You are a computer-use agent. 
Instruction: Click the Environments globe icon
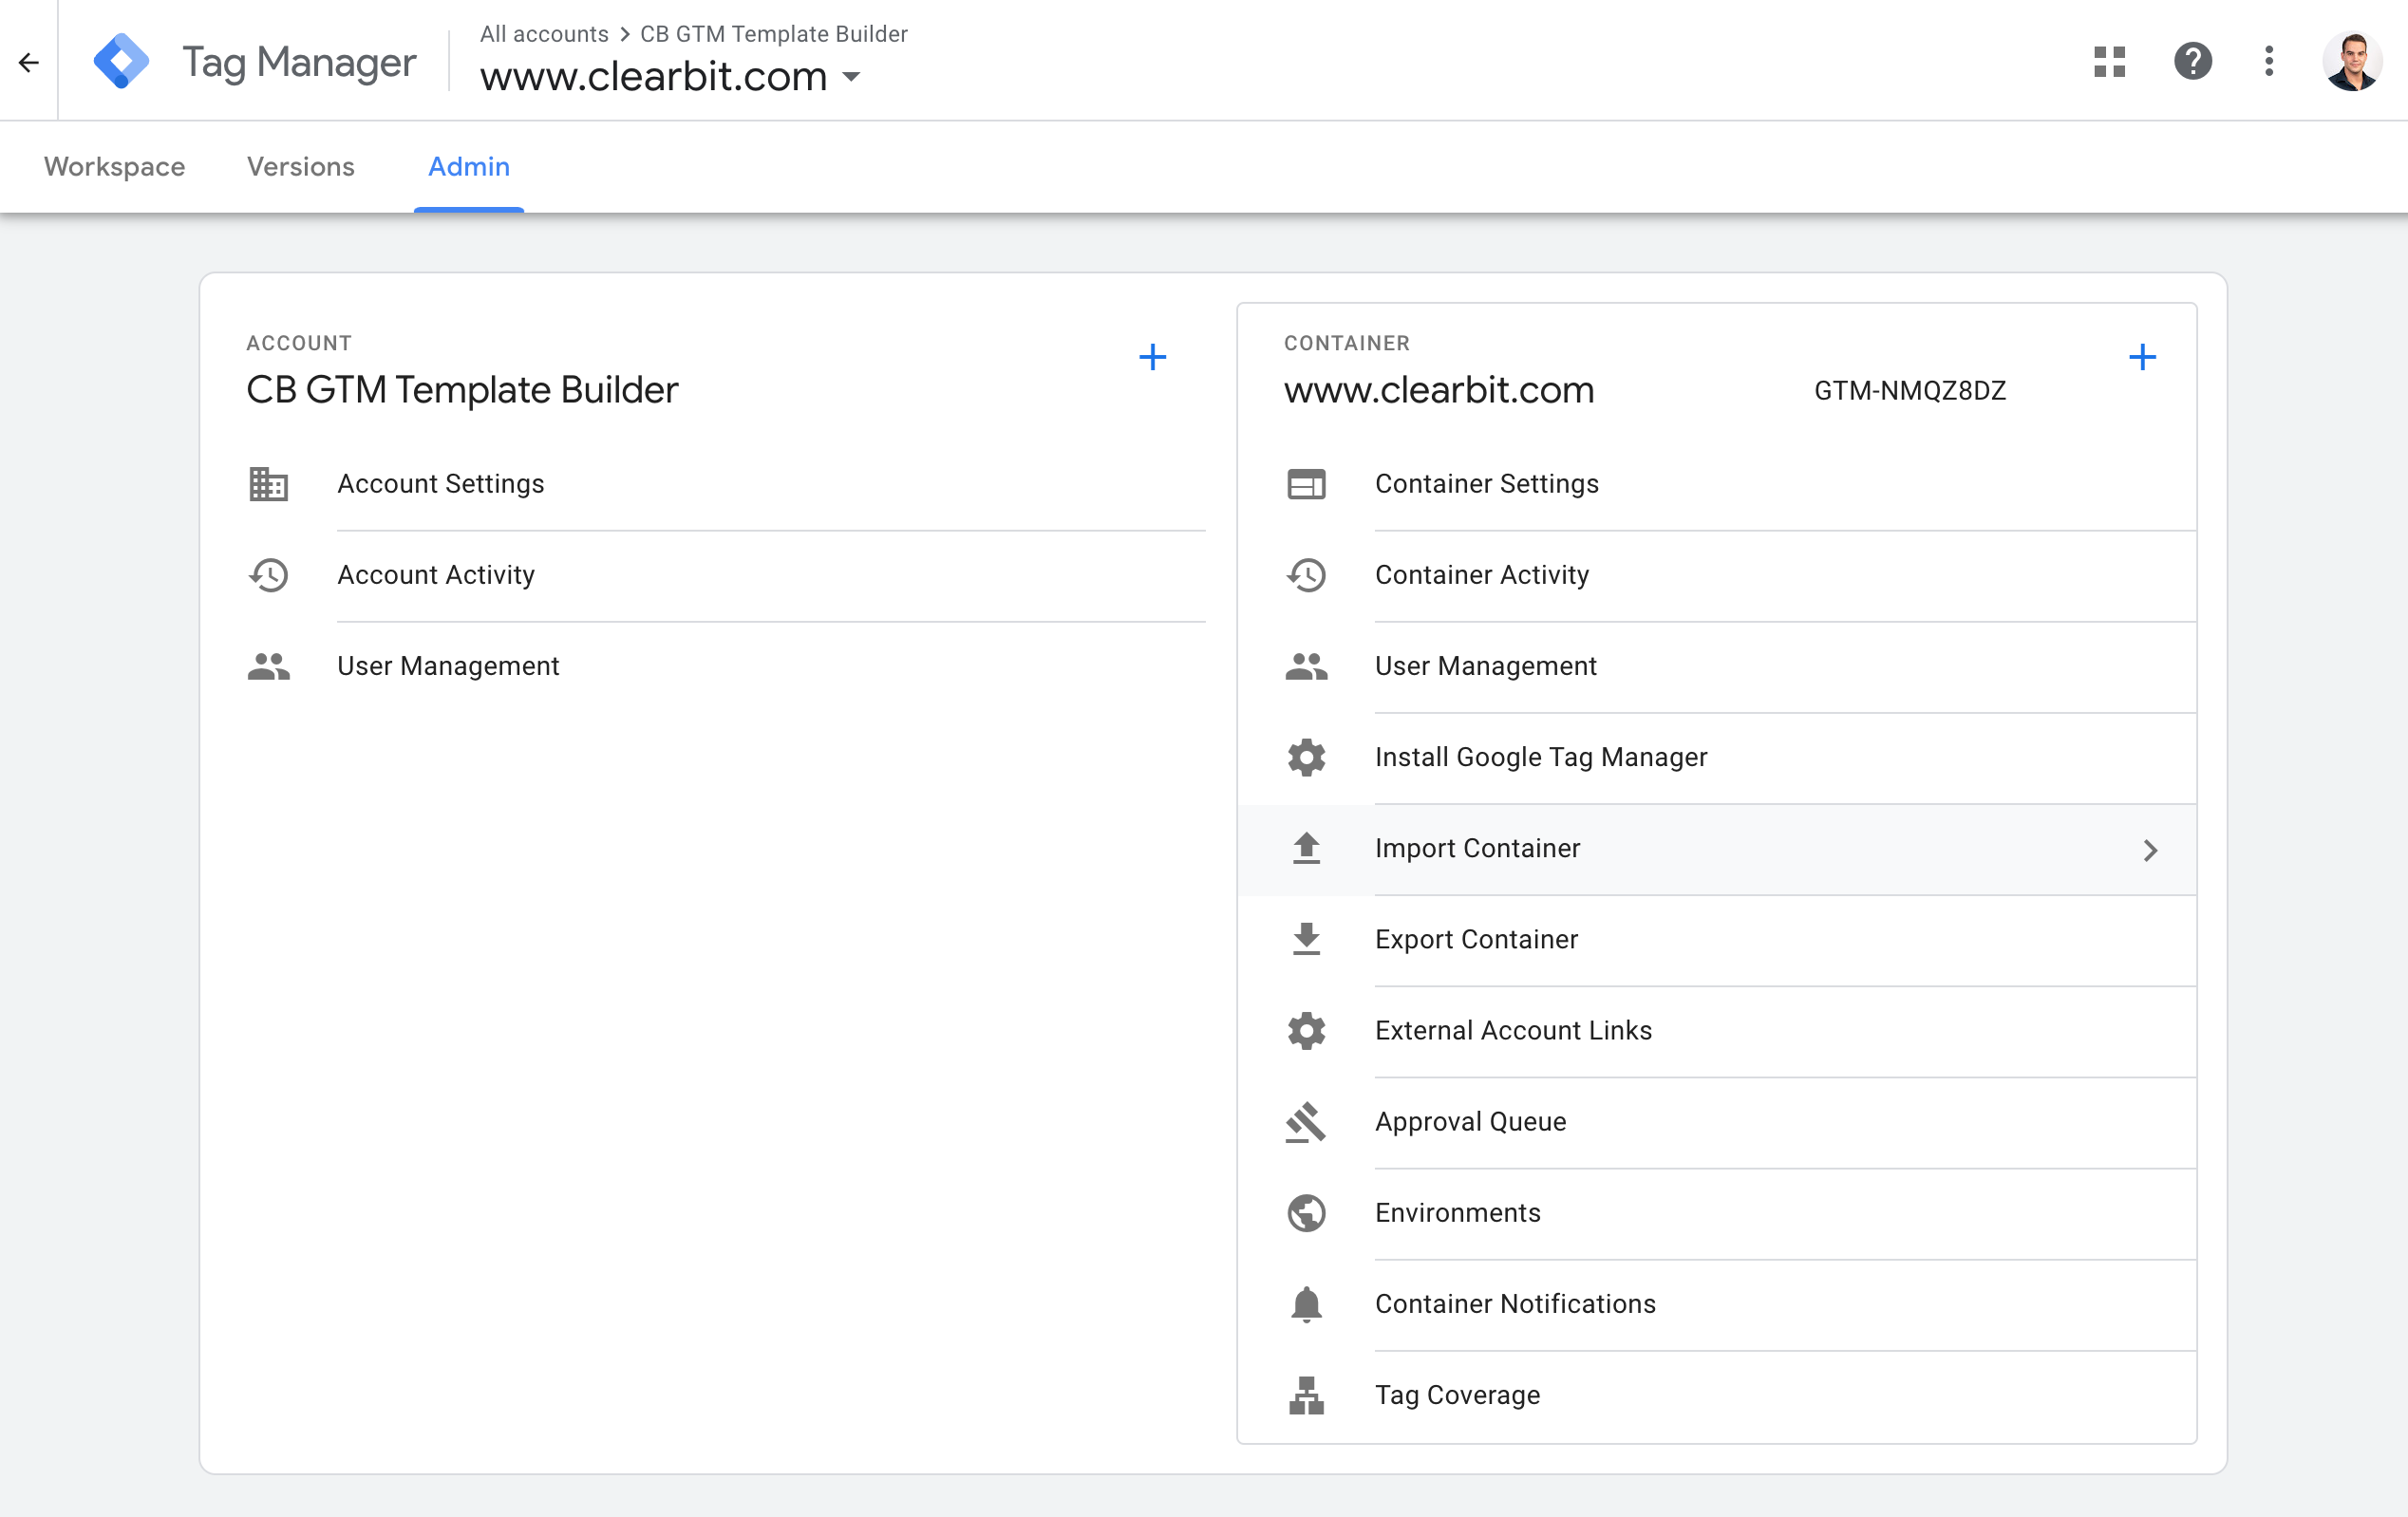1306,1213
